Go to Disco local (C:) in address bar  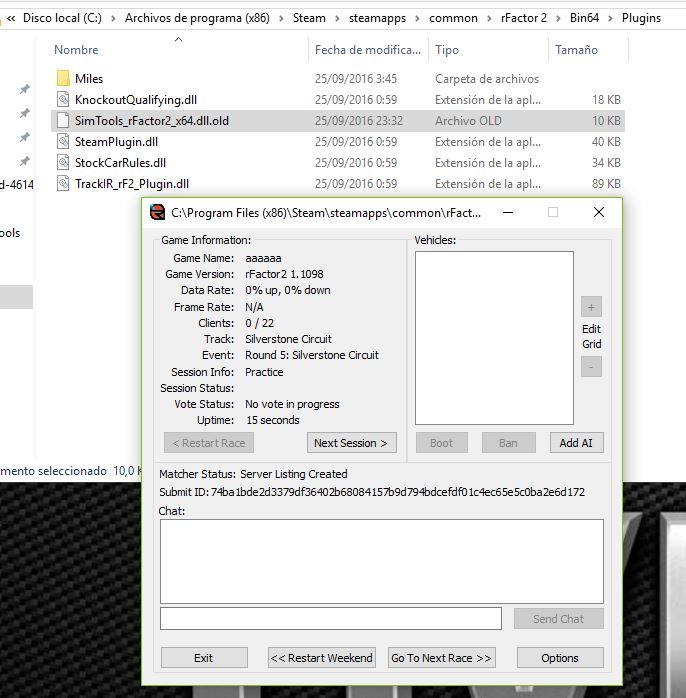[62, 18]
